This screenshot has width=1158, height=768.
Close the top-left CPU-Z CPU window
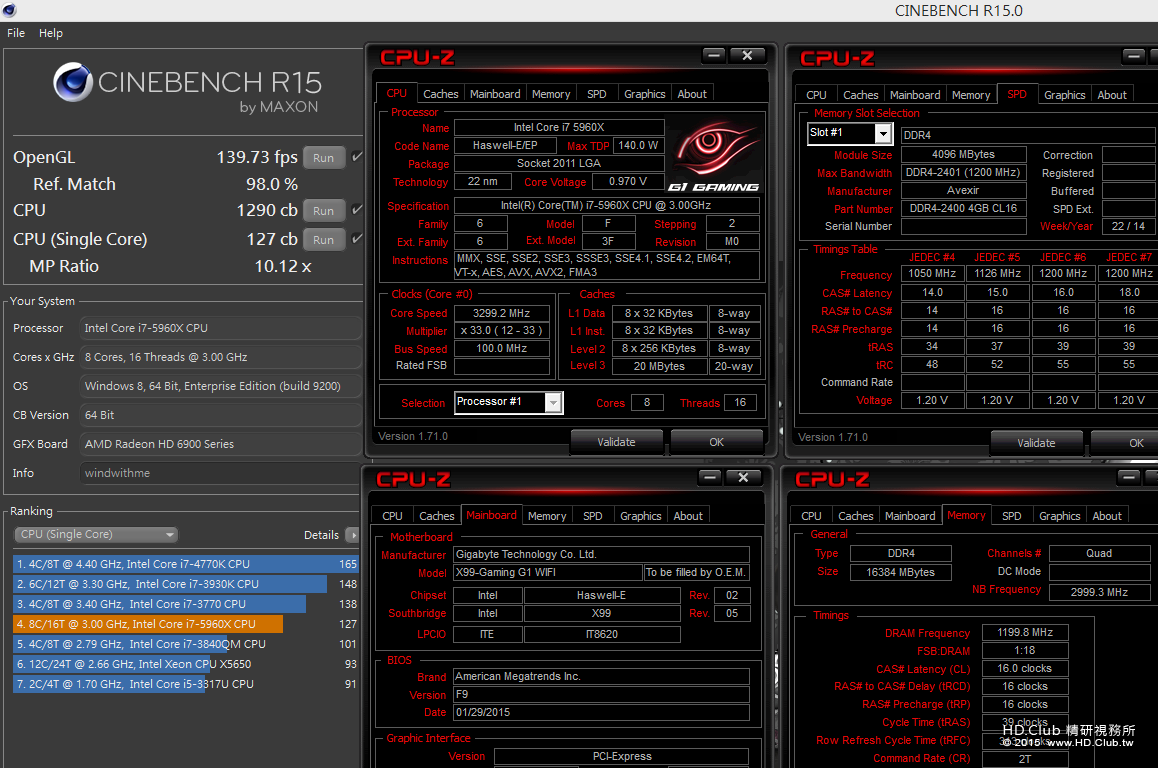pos(747,55)
